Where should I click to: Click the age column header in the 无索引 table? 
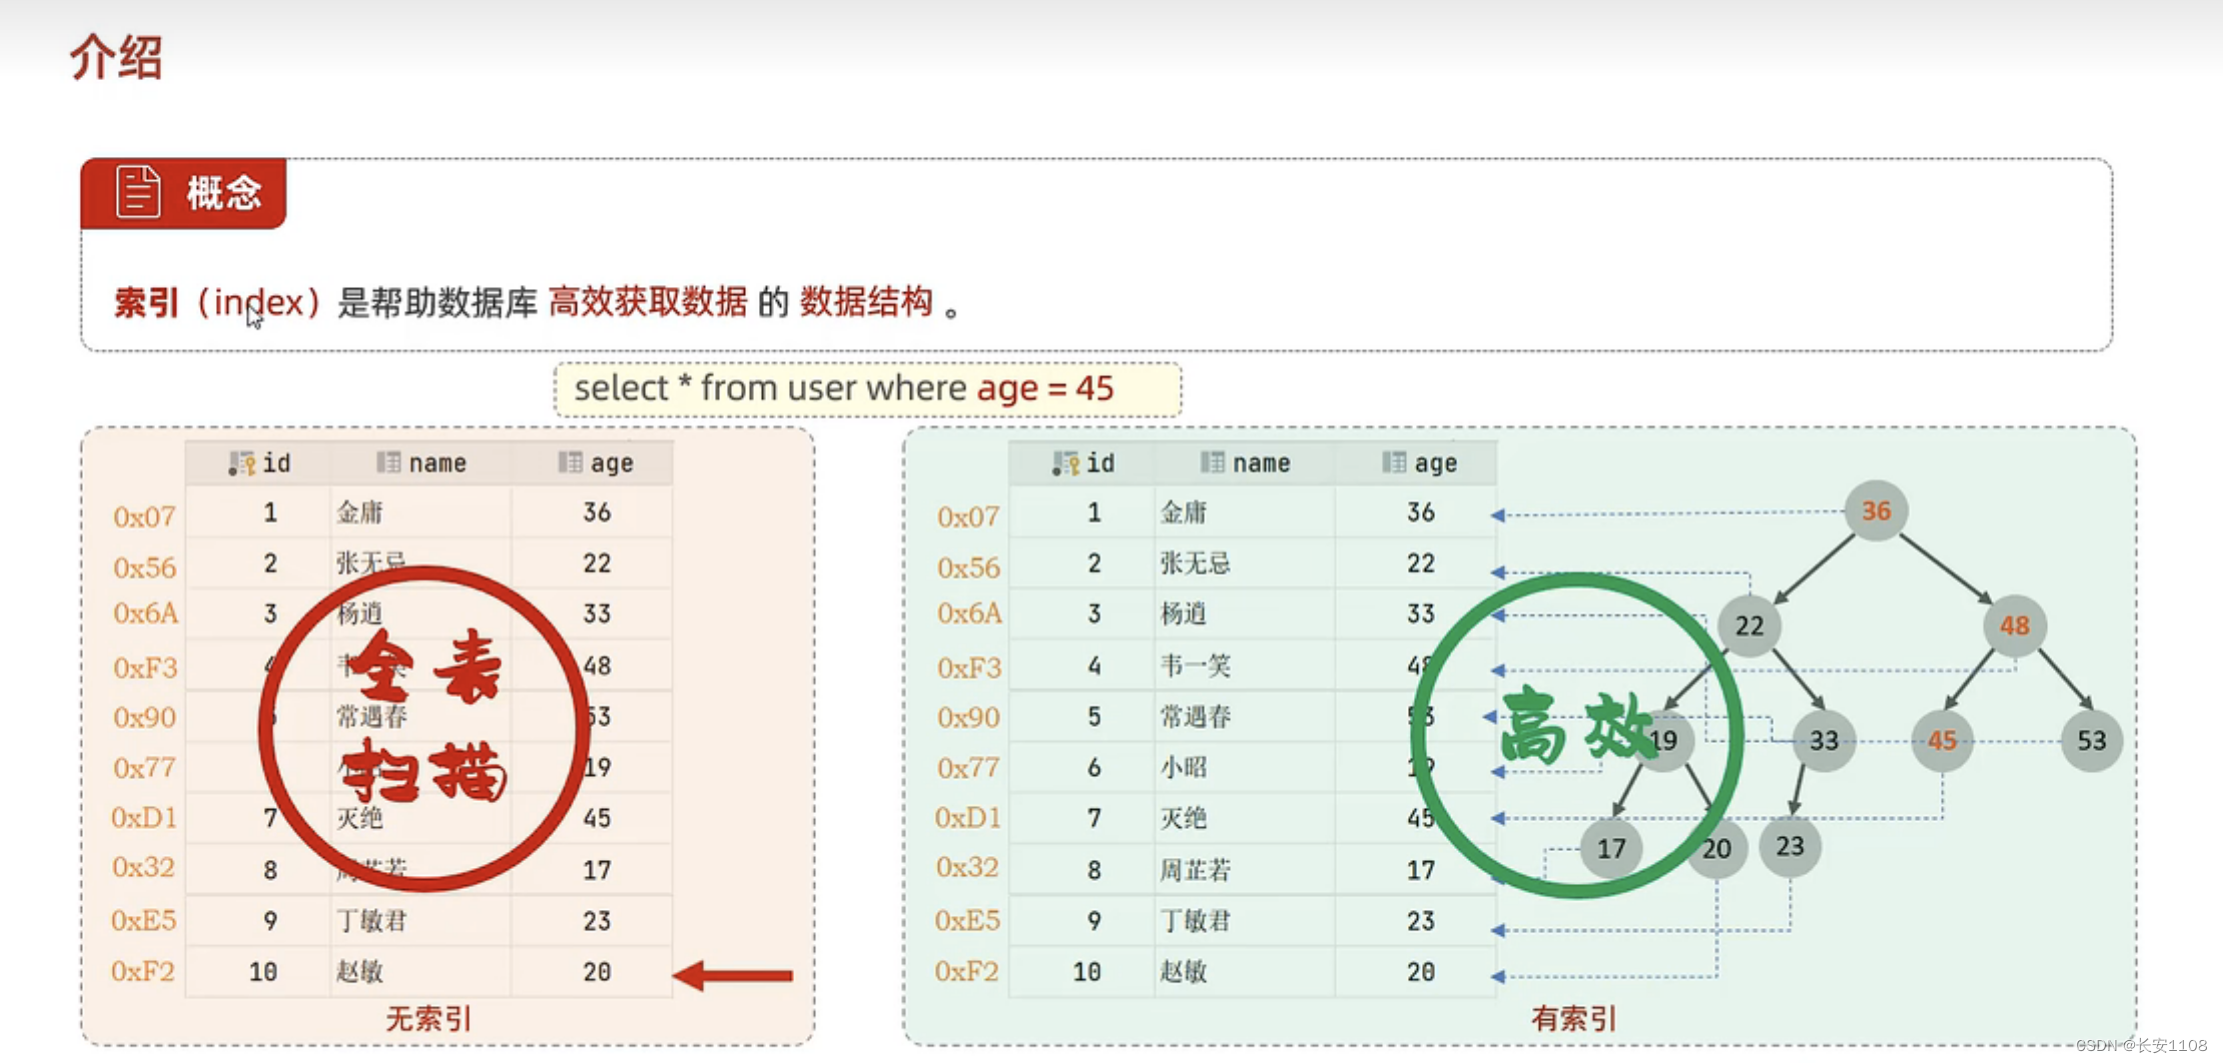tap(592, 463)
